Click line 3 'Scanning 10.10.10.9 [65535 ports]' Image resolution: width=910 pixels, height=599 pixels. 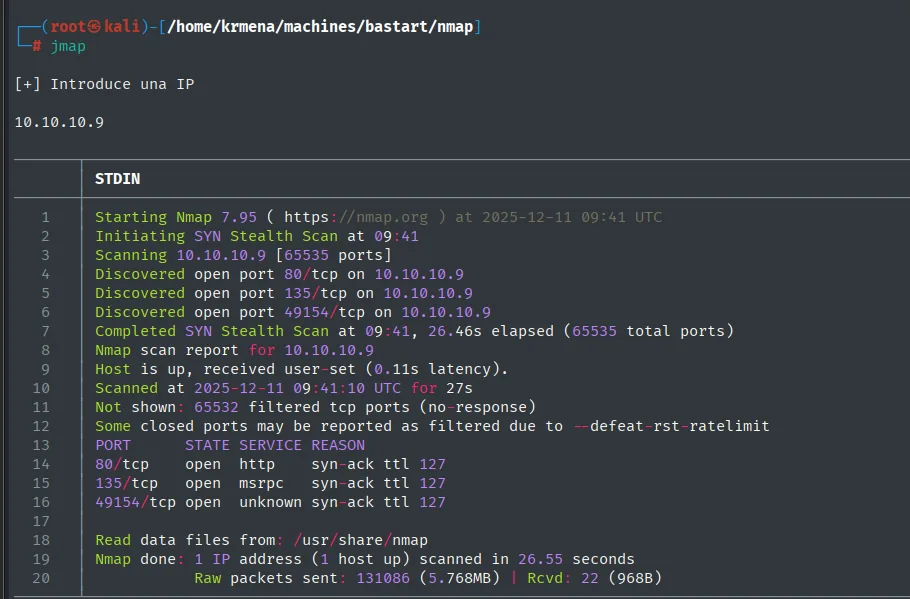(243, 255)
